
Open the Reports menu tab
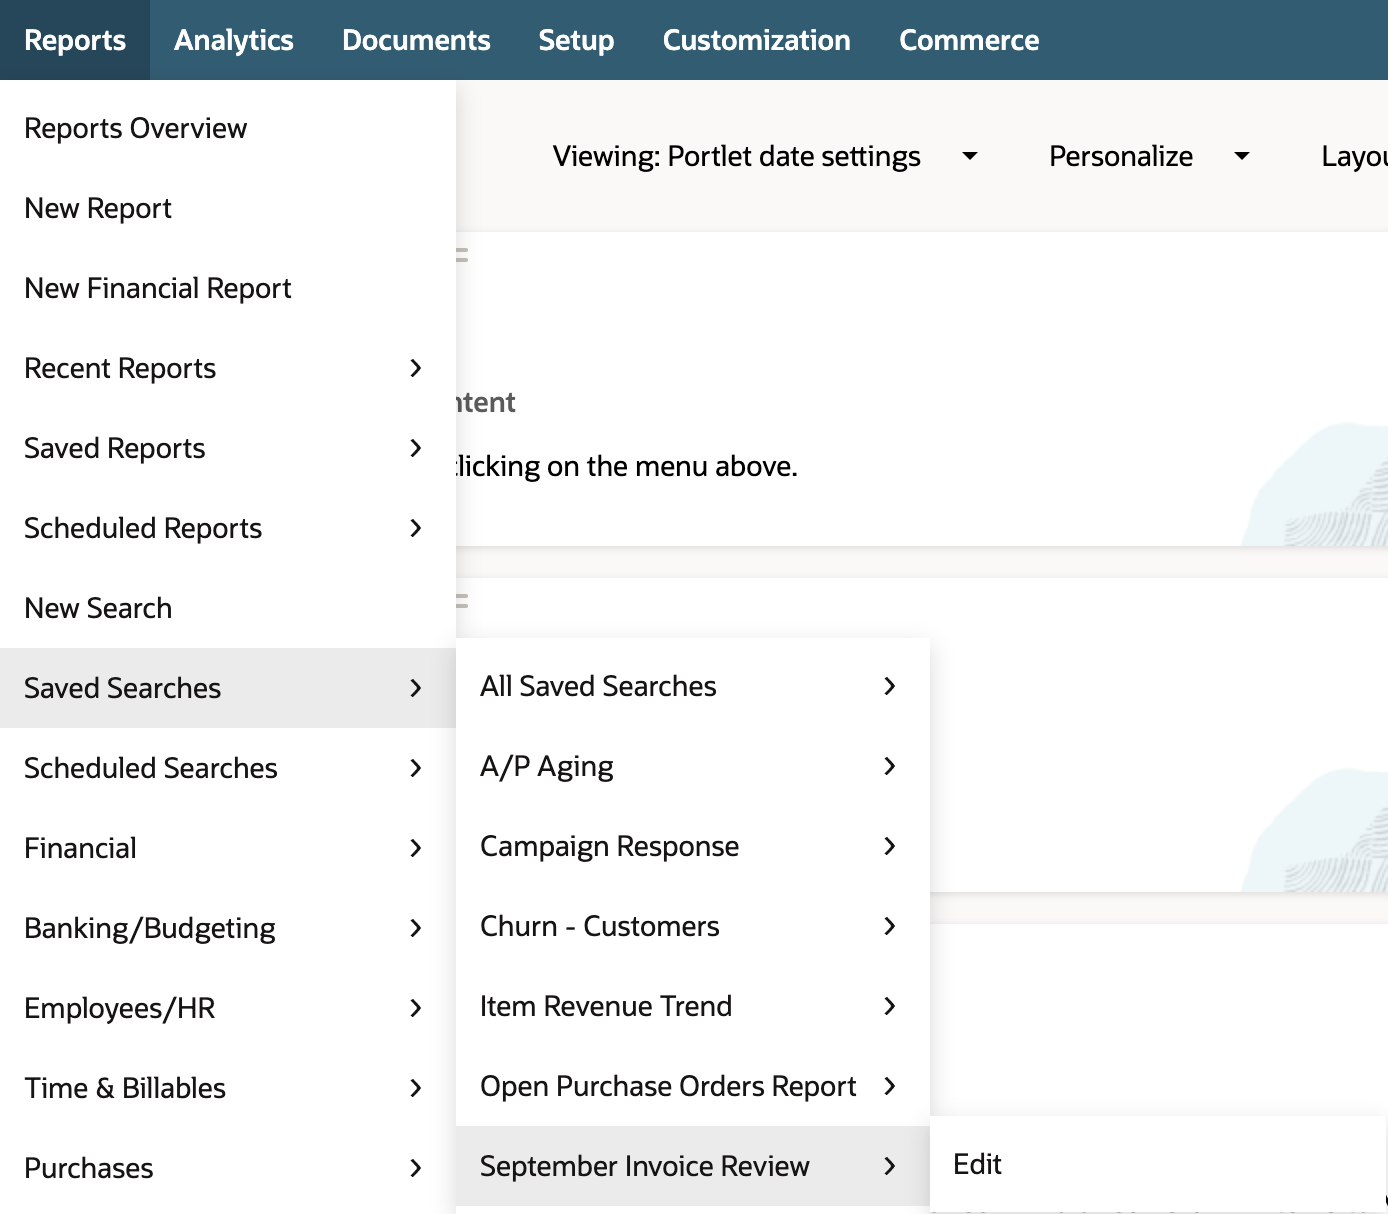coord(75,40)
